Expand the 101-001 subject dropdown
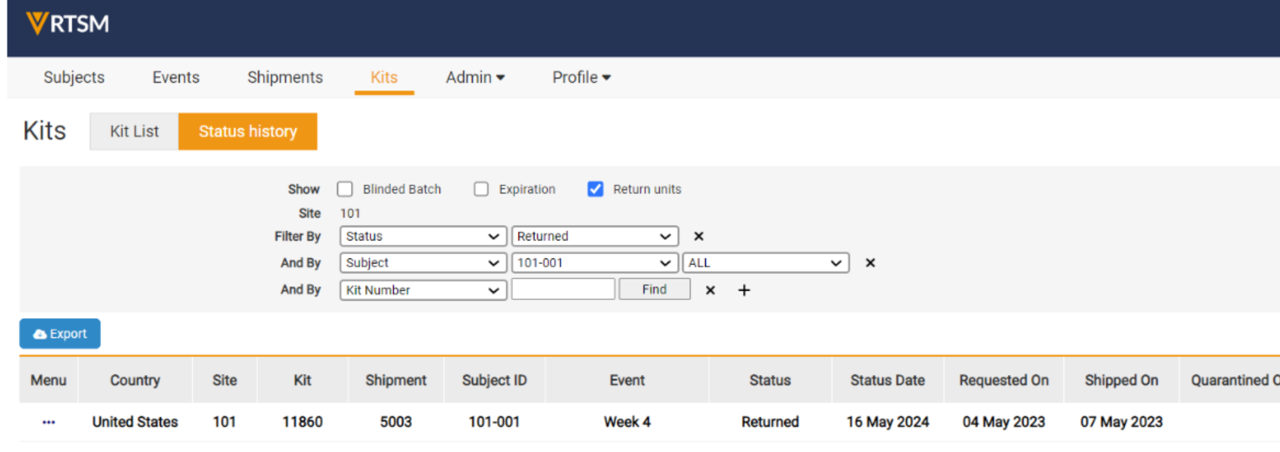Viewport: 1280px width, 452px height. 595,263
